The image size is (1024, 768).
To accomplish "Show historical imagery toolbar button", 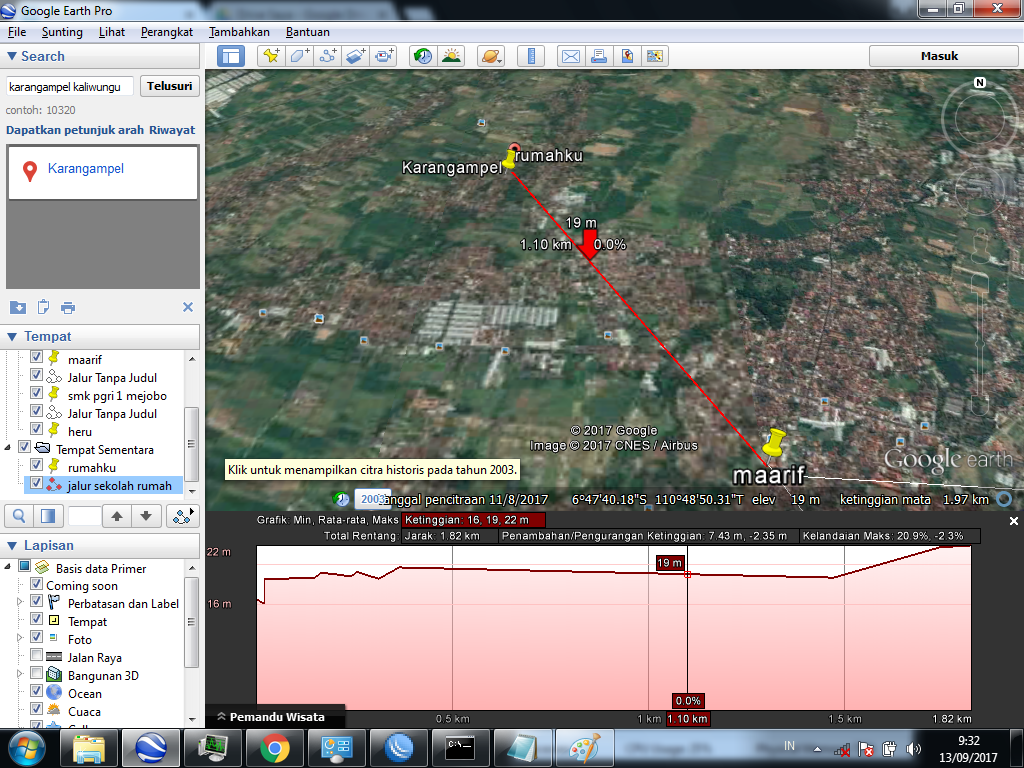I will click(423, 56).
